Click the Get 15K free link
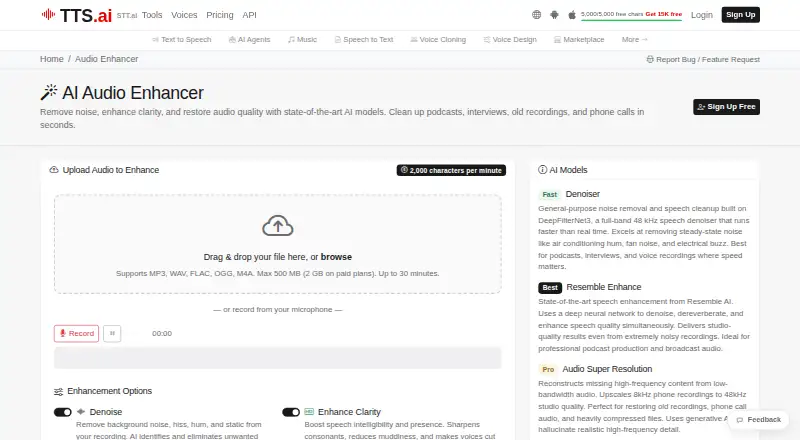 click(663, 14)
